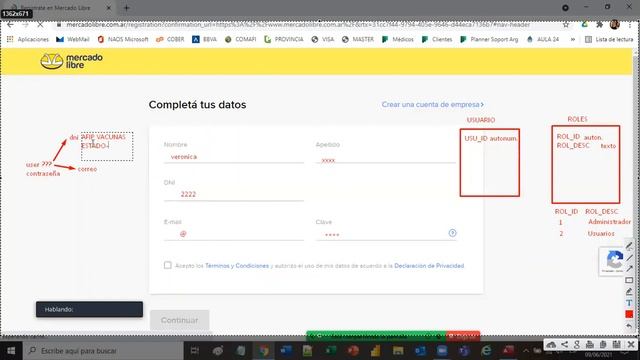Open Crear una cuenta de empresa link
Image resolution: width=640 pixels, height=360 pixels.
(433, 104)
